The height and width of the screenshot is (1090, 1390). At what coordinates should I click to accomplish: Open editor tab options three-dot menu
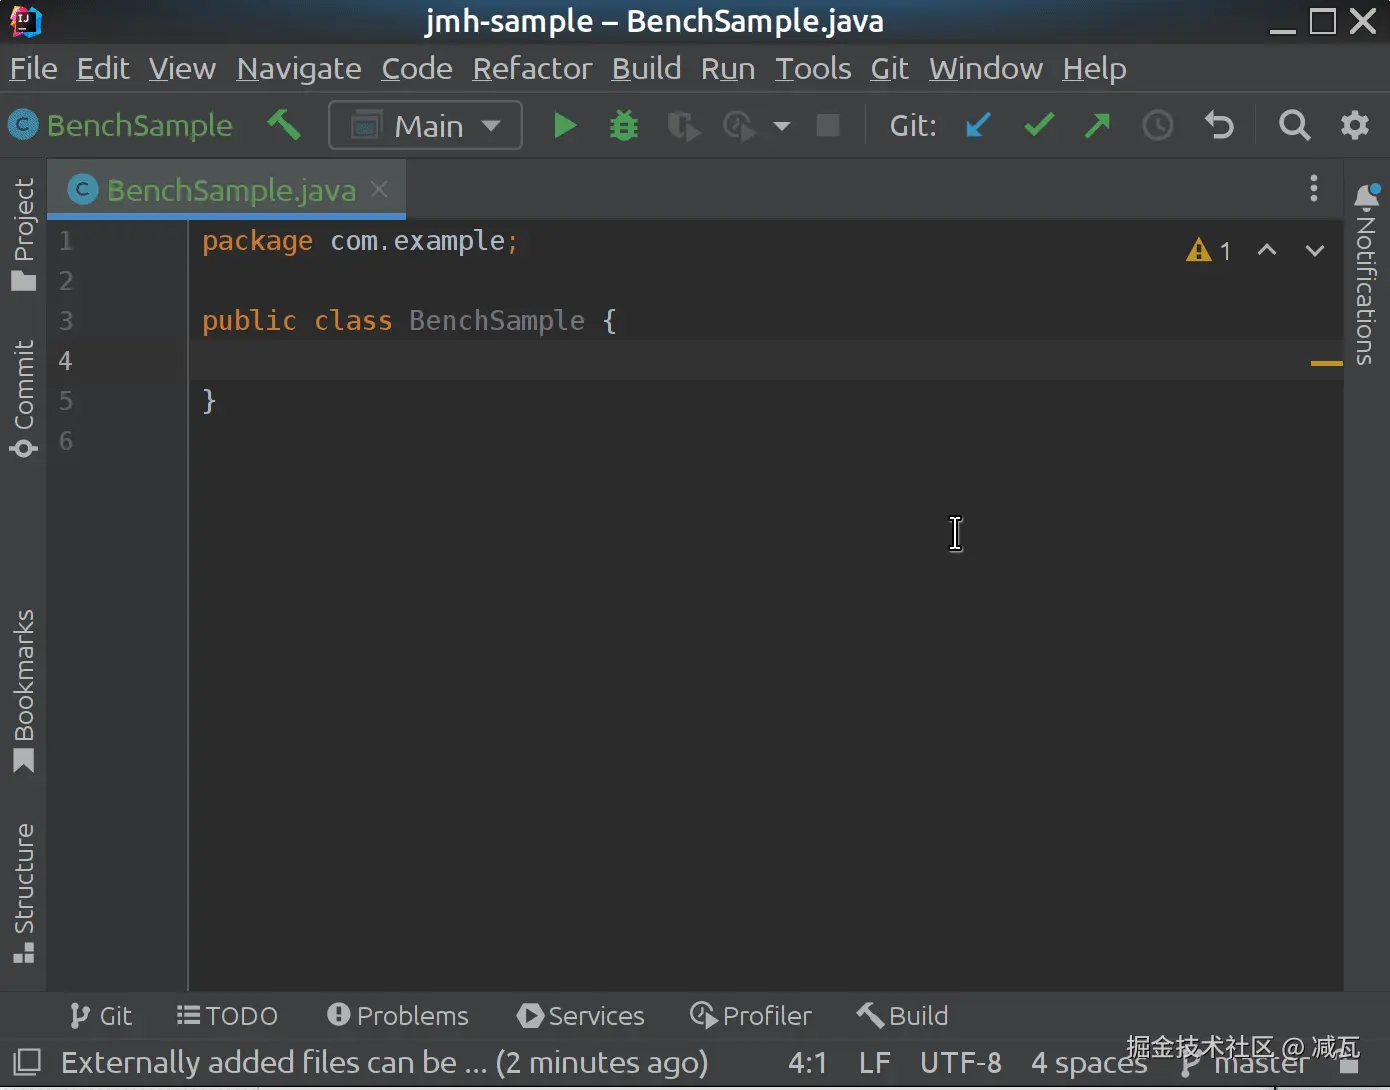1314,188
